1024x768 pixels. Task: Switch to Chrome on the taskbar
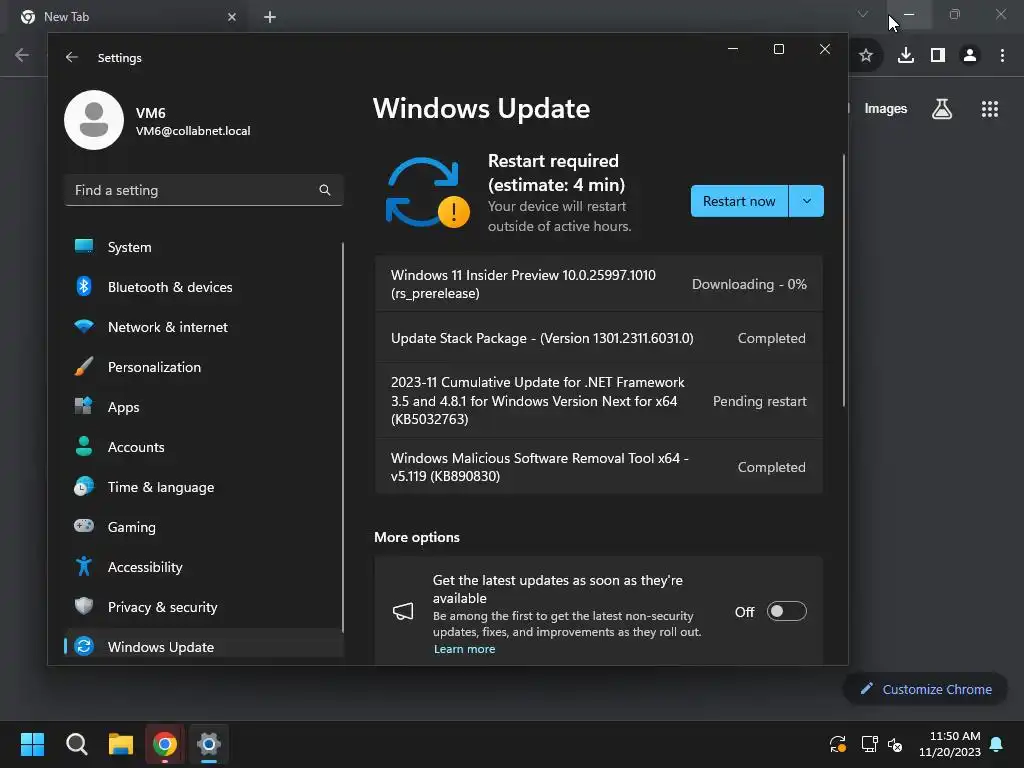(165, 744)
